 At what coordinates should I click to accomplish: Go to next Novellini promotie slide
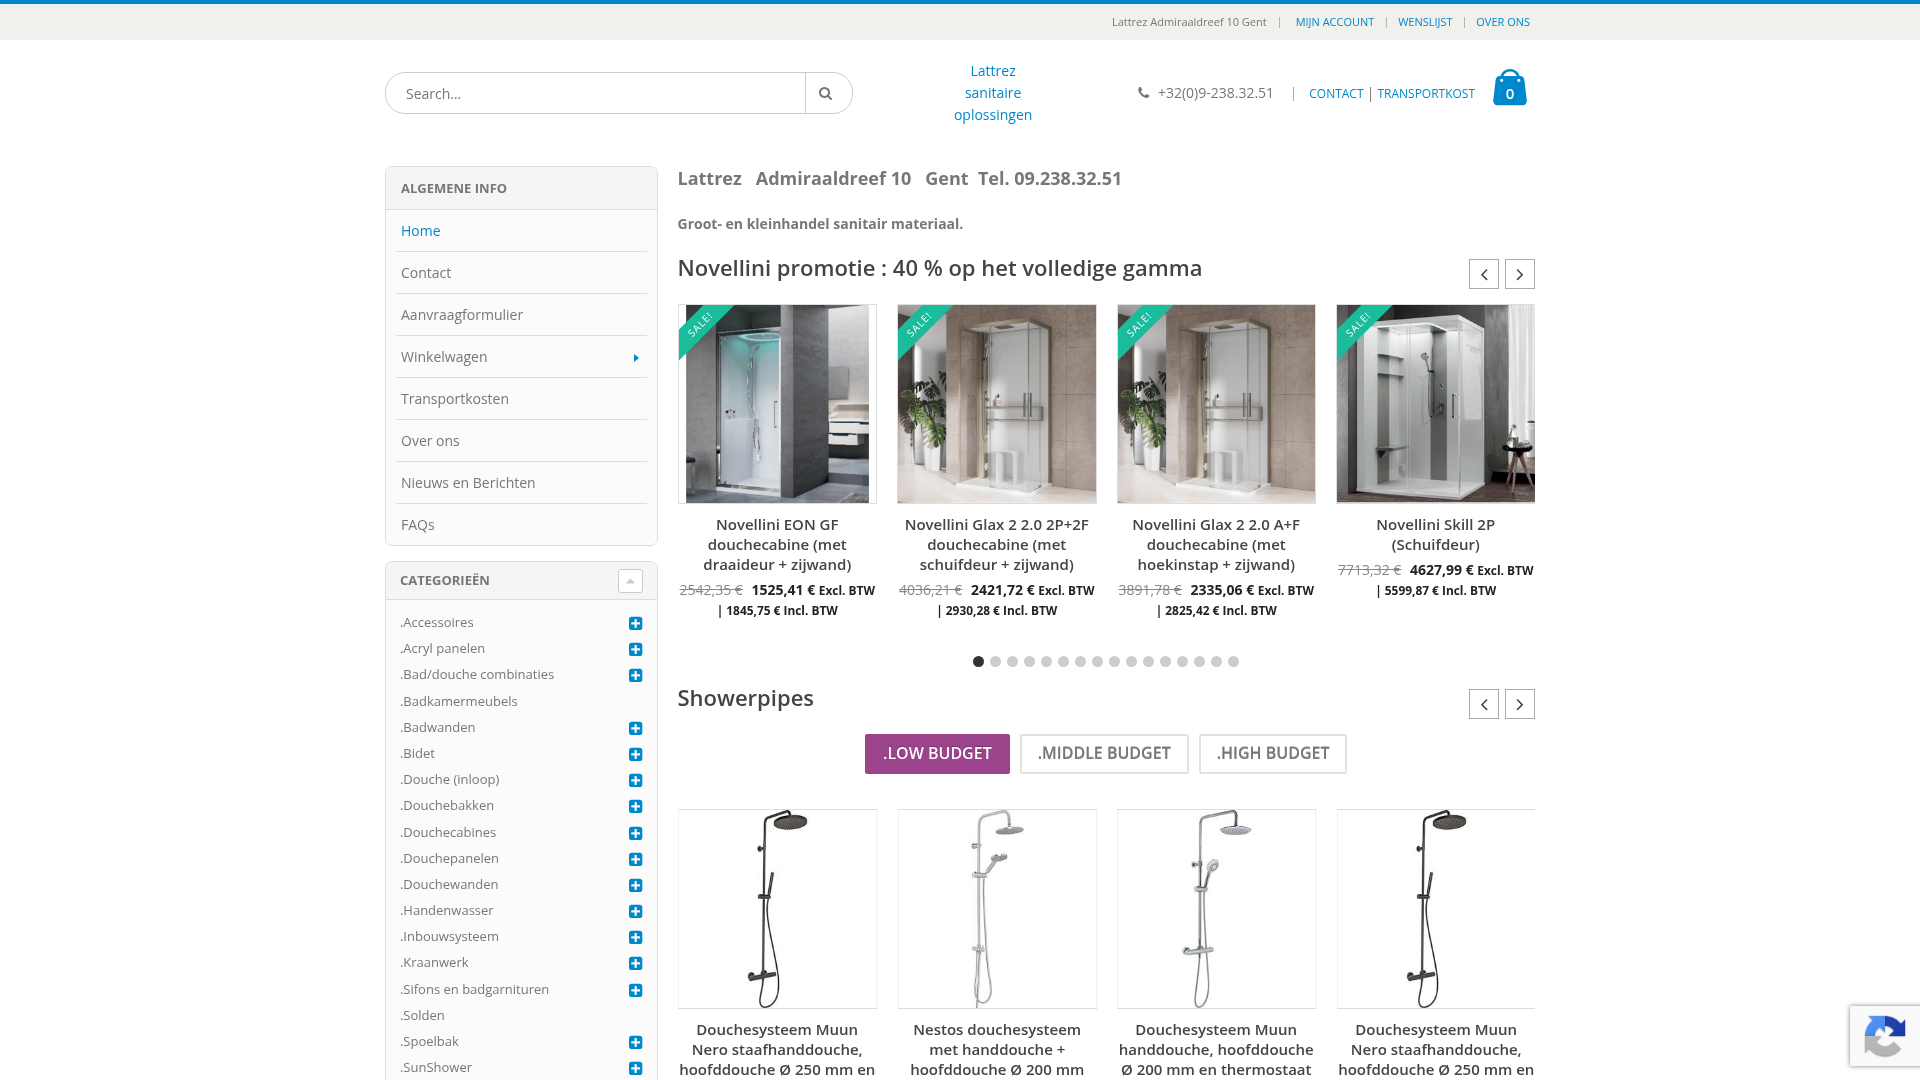pos(1520,274)
